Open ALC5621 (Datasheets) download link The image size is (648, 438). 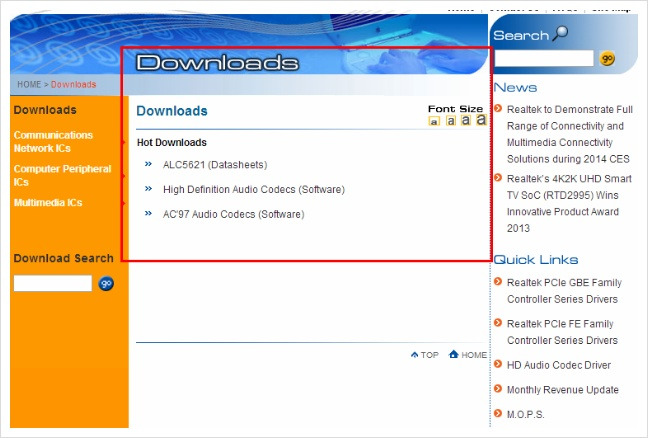(215, 165)
